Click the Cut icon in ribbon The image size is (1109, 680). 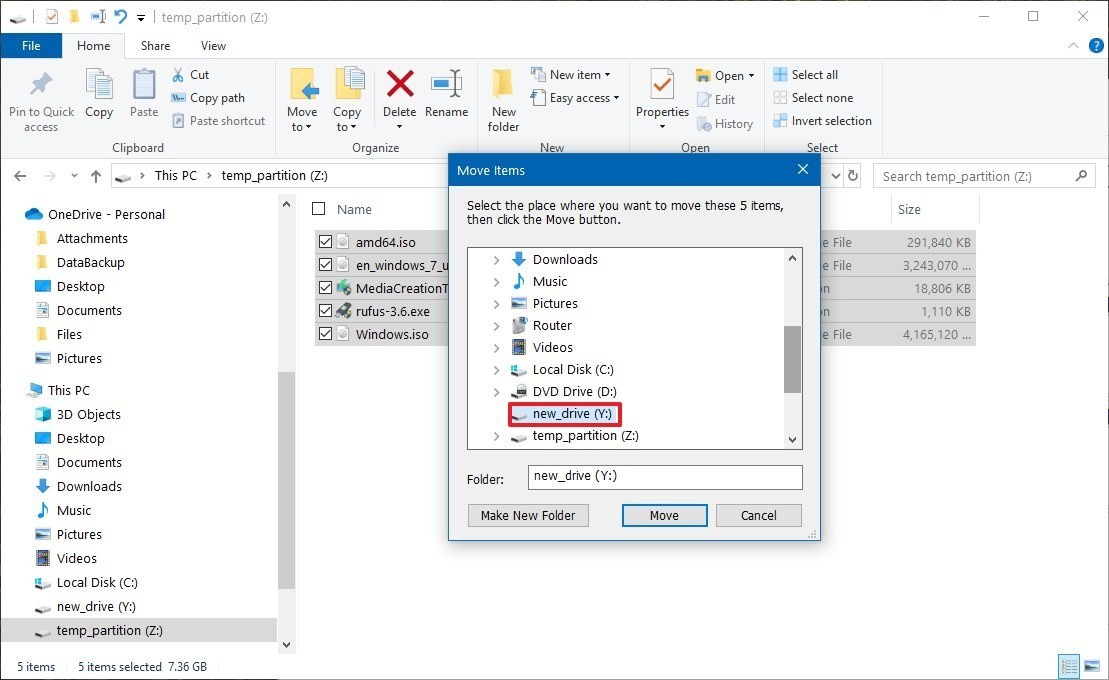[178, 75]
